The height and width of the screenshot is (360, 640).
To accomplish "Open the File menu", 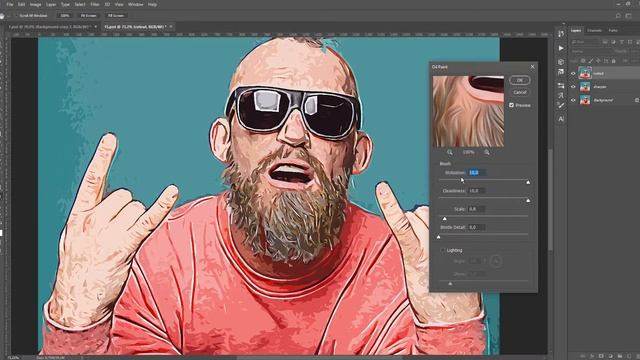I will click(x=10, y=4).
